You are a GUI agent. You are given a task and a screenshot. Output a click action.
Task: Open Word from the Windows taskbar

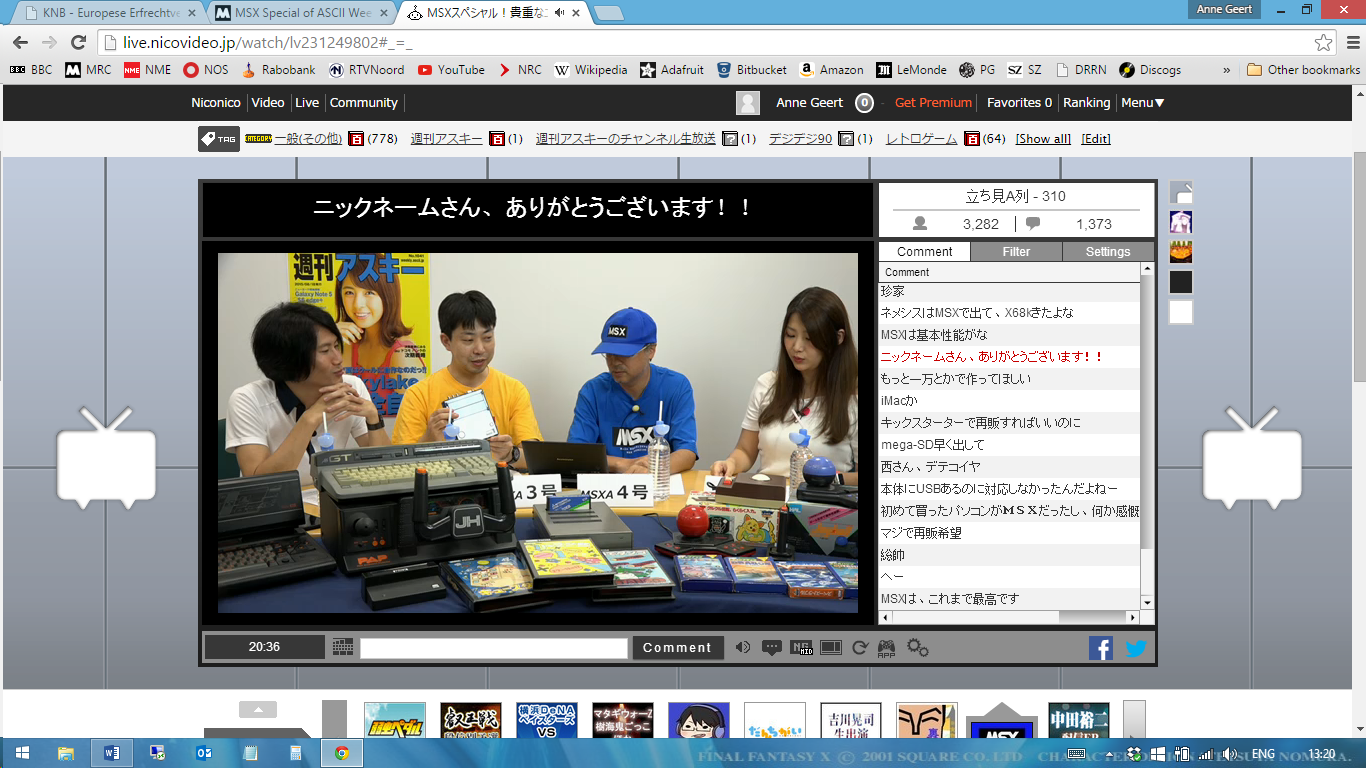click(x=112, y=753)
